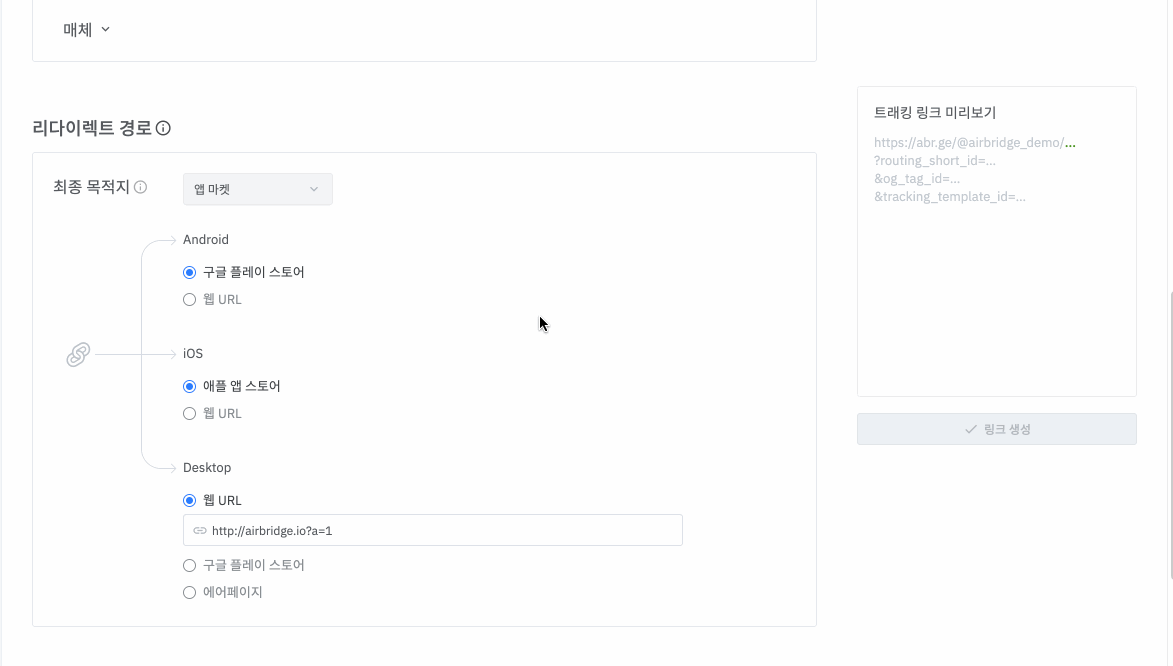Click the chevron arrow next to 매체
This screenshot has height=666, width=1173.
coord(105,29)
